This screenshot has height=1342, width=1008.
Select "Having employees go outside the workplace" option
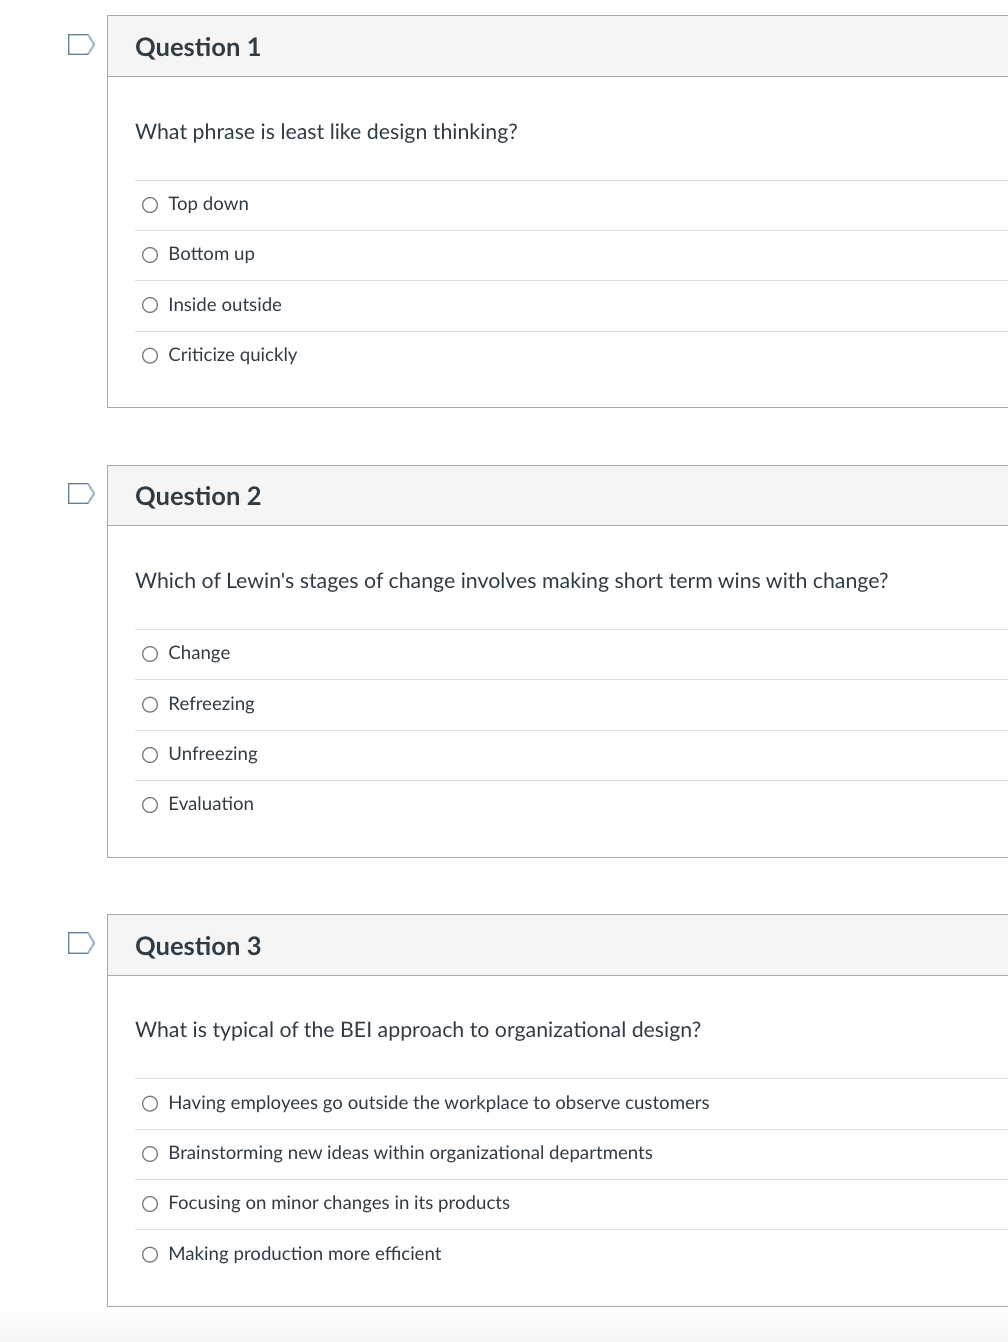click(x=149, y=1103)
